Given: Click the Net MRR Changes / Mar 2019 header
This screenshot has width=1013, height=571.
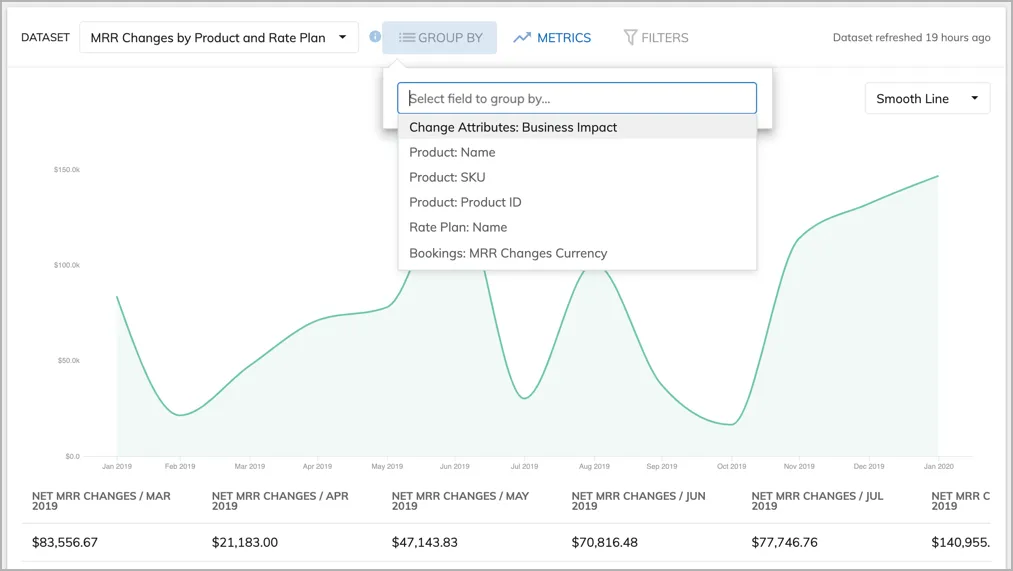Looking at the screenshot, I should (101, 501).
